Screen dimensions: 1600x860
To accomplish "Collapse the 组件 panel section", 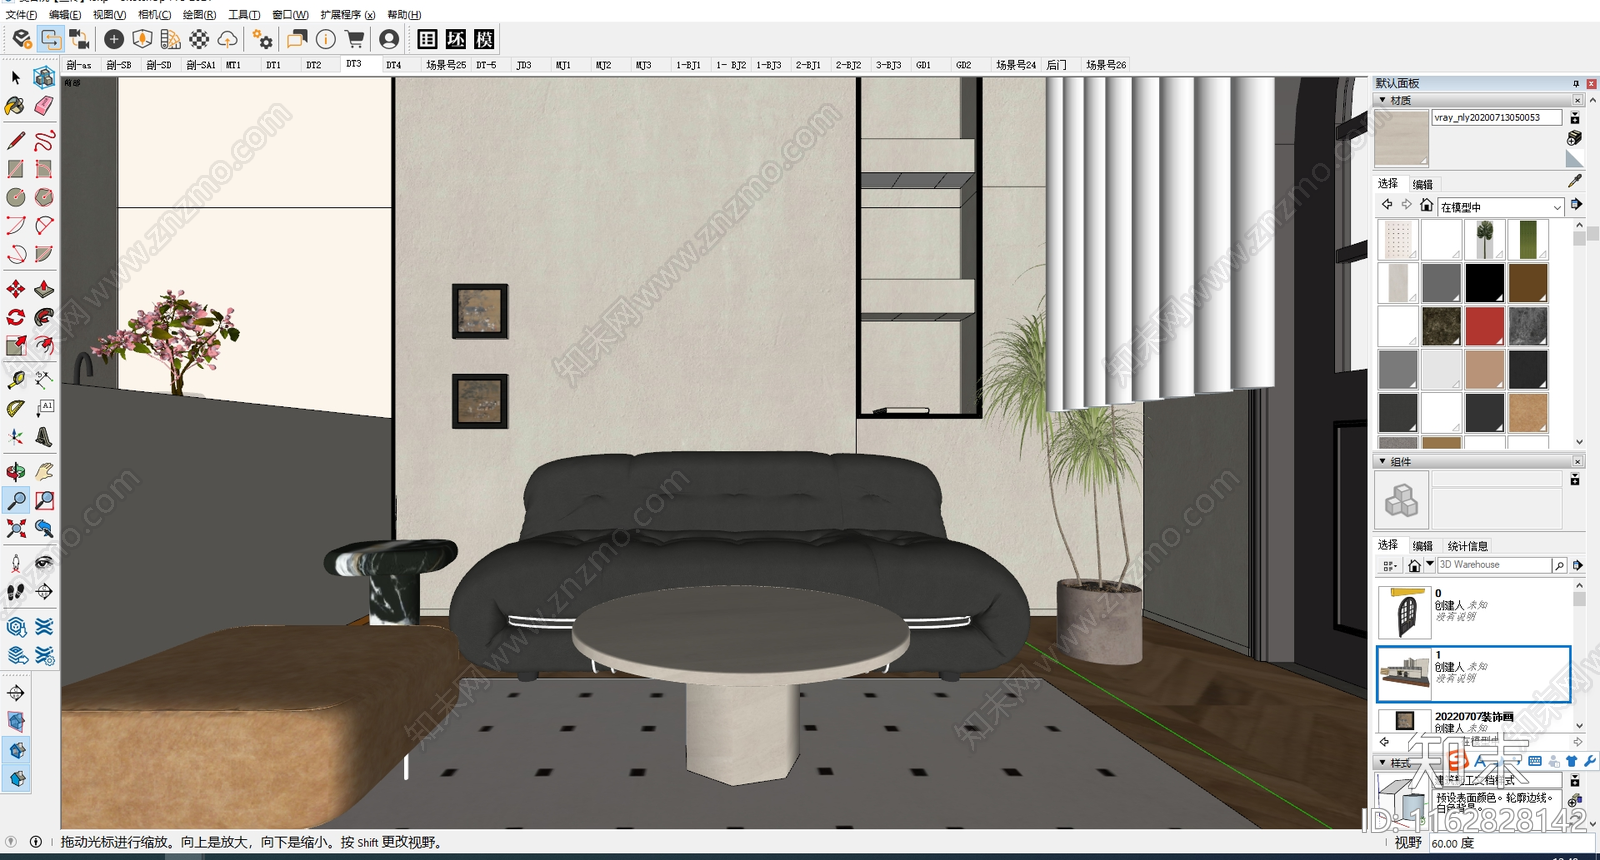I will point(1383,461).
